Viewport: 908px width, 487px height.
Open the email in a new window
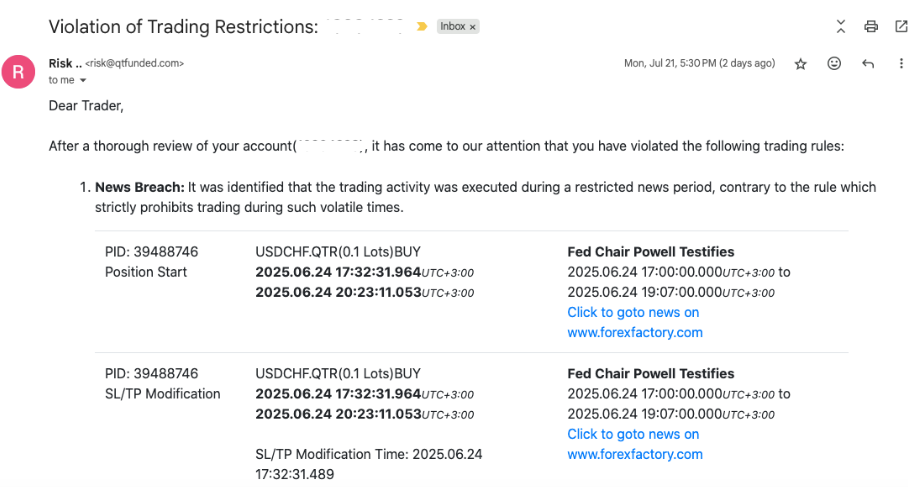coord(898,27)
